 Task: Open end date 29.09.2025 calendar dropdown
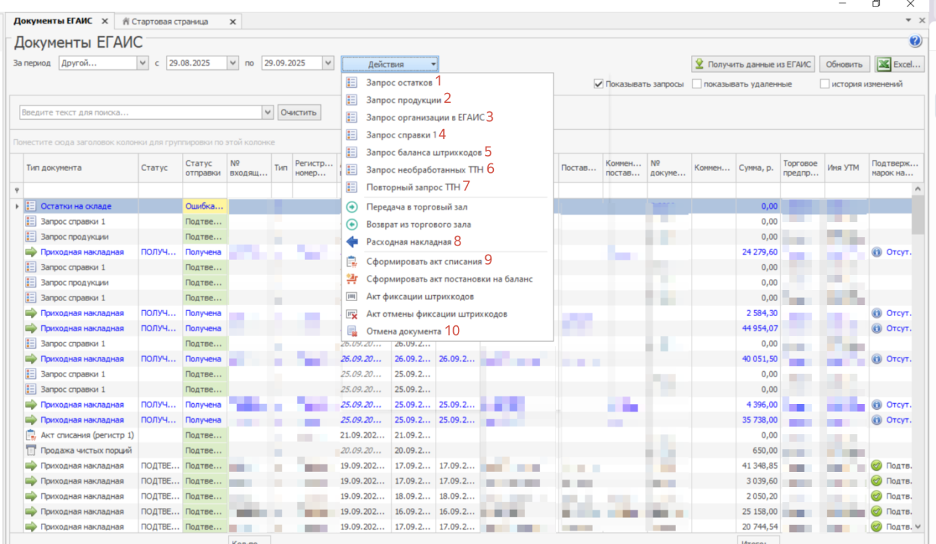point(328,63)
